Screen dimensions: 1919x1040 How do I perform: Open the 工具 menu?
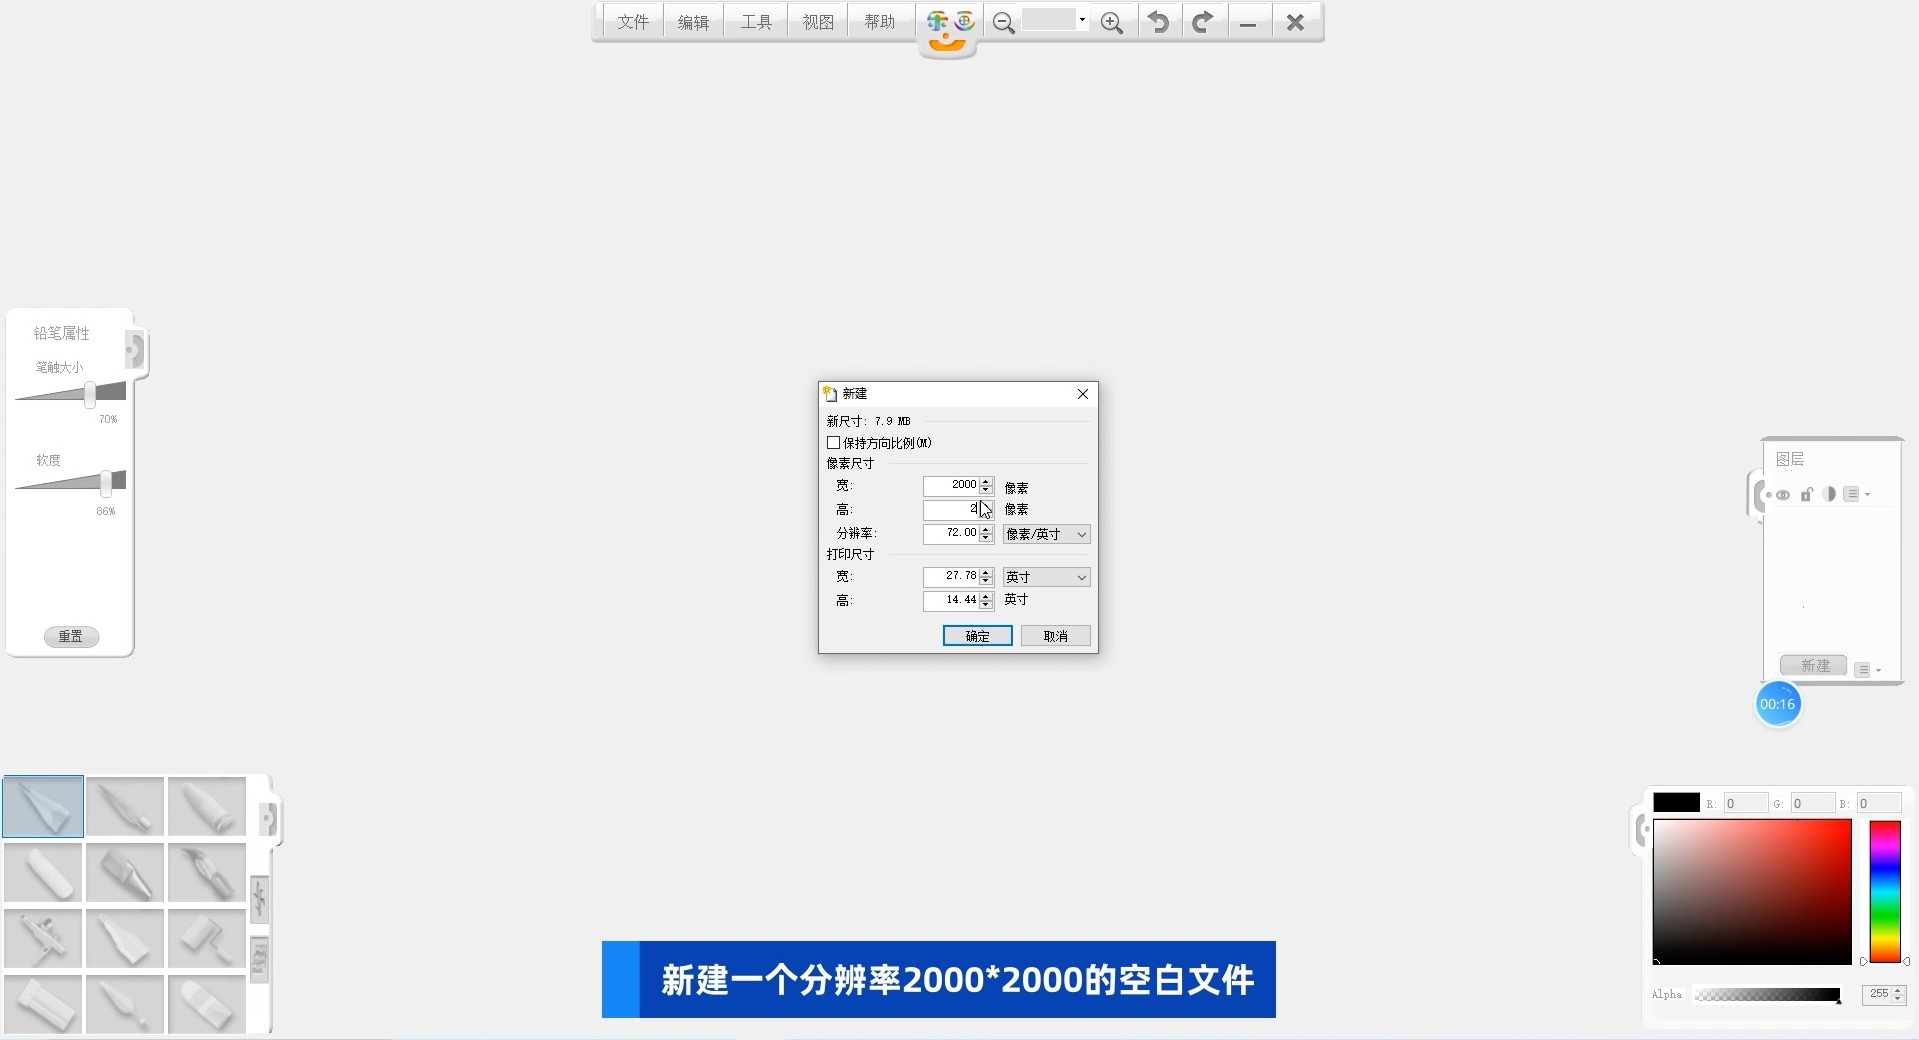pyautogui.click(x=755, y=22)
